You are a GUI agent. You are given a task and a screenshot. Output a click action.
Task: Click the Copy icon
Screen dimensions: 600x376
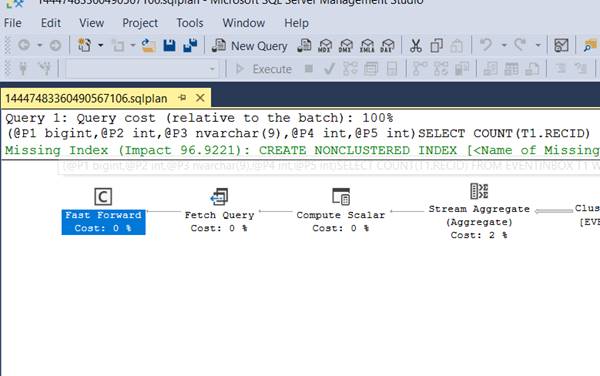tap(436, 46)
